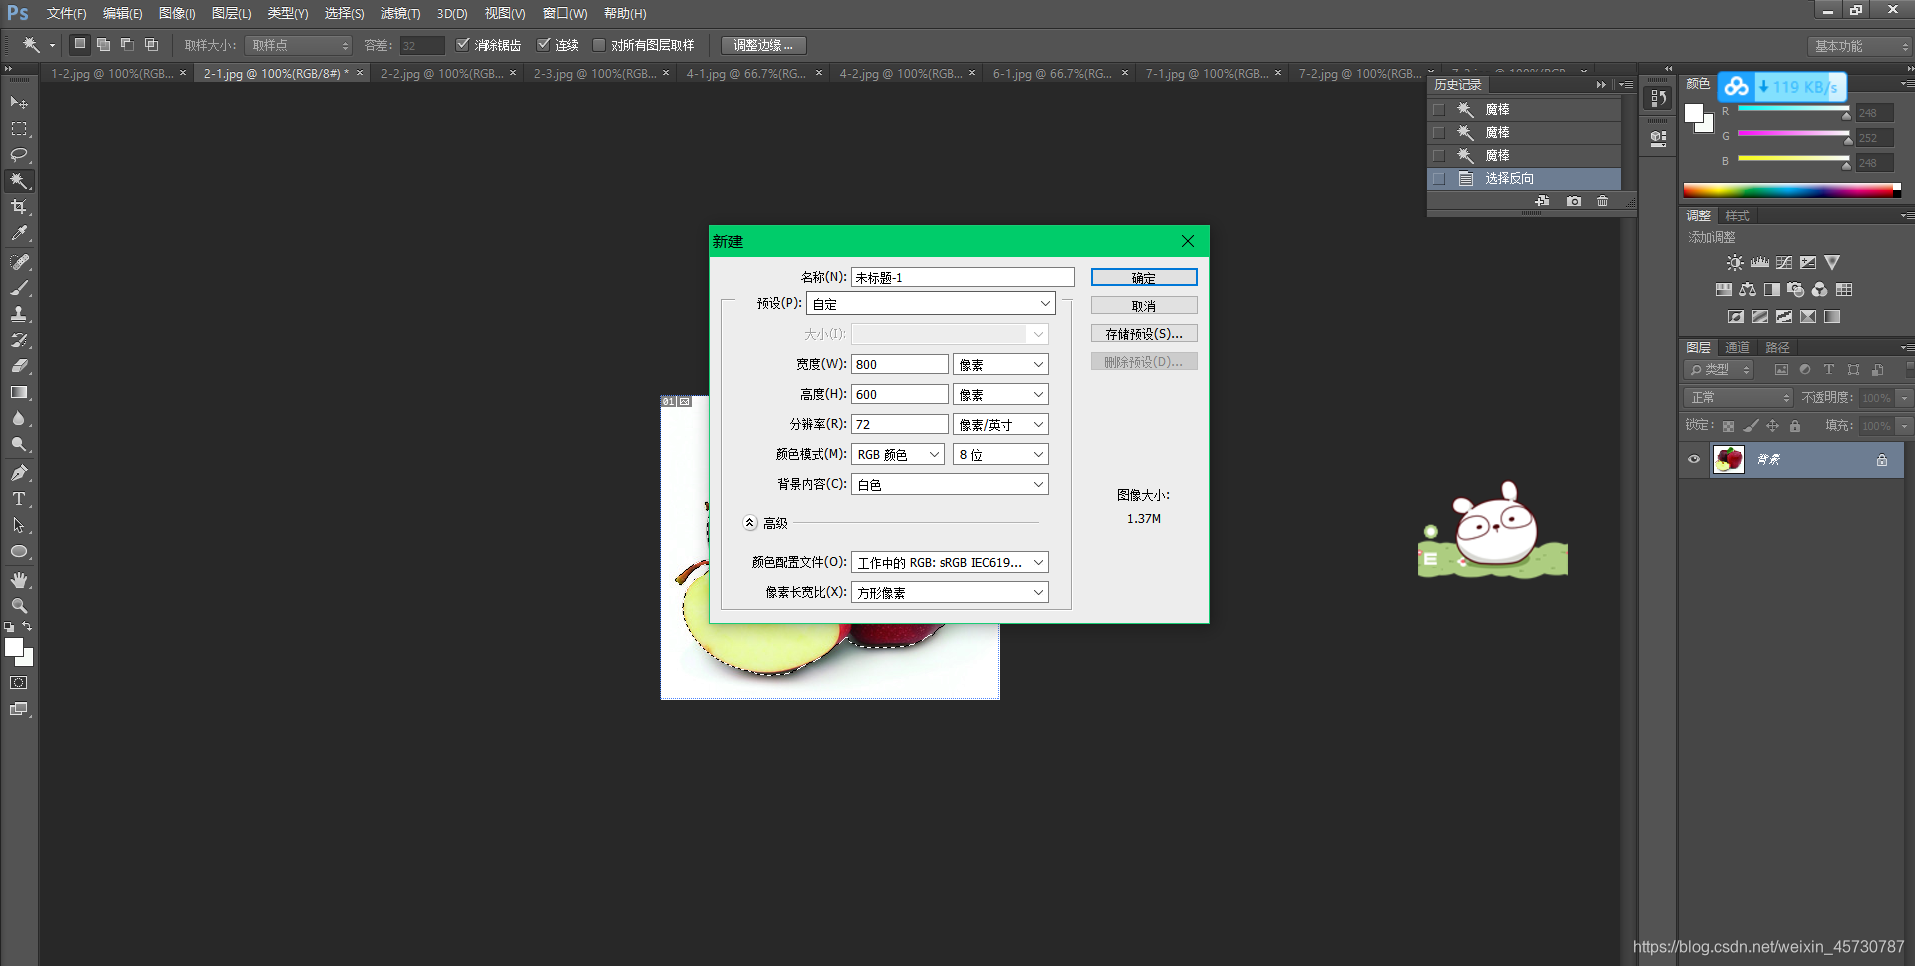This screenshot has width=1915, height=966.
Task: Click the color spectrum ramp
Action: (x=1791, y=190)
